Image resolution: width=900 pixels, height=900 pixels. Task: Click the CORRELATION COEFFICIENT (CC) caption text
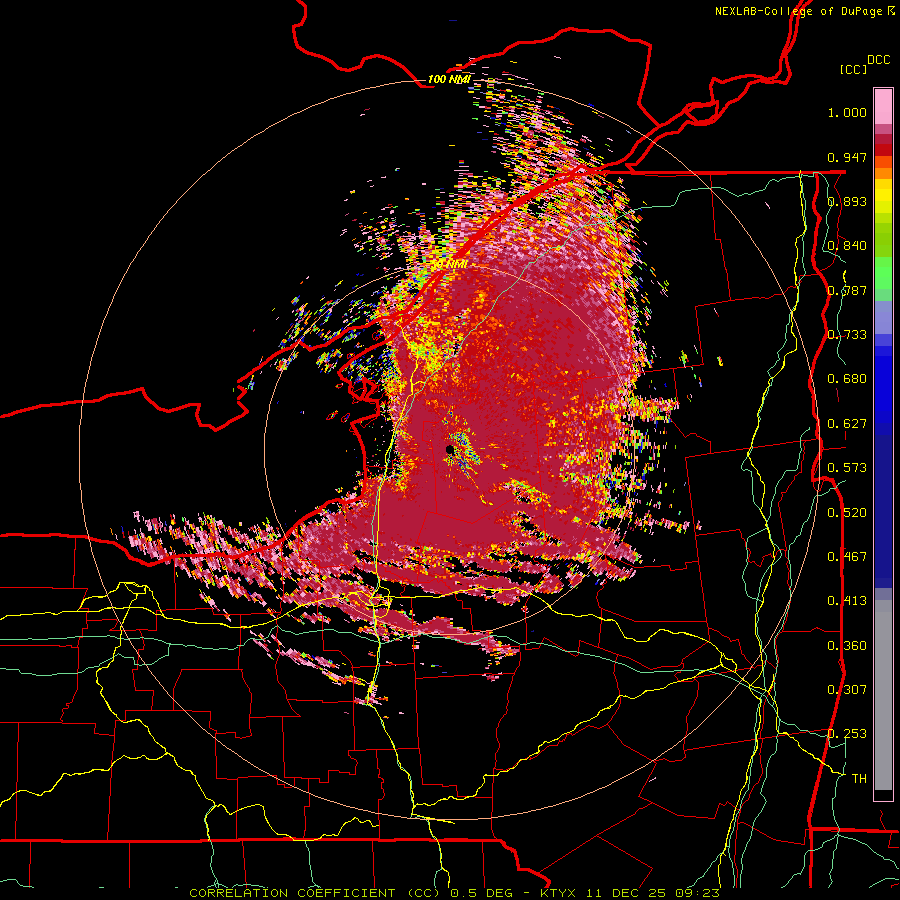(317, 893)
